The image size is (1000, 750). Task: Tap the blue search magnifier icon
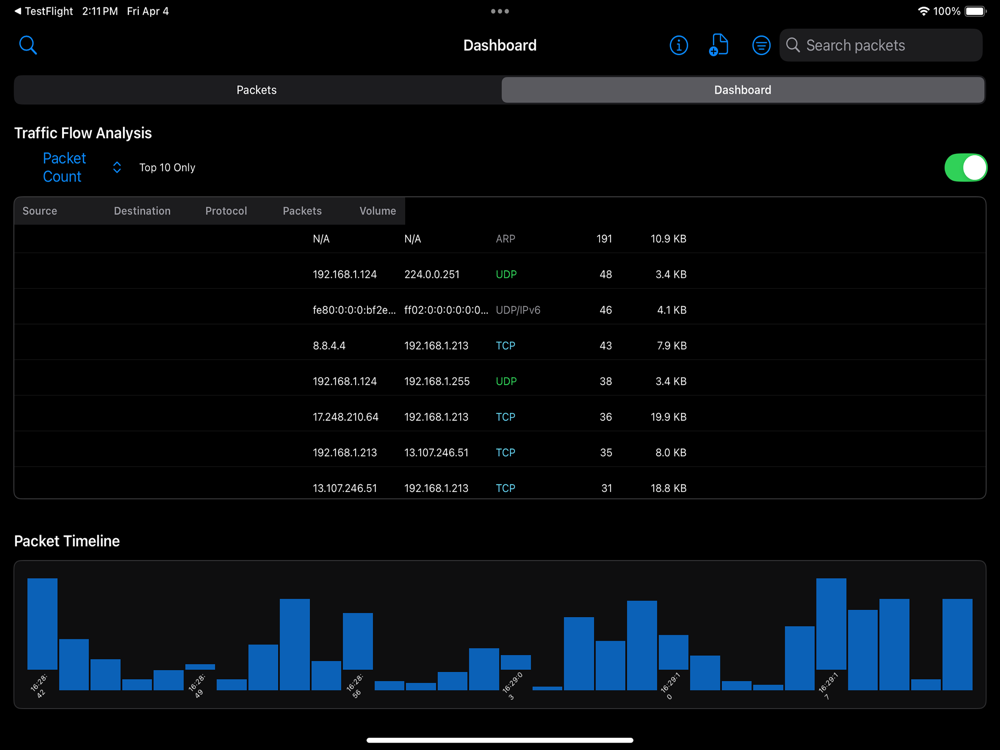28,45
